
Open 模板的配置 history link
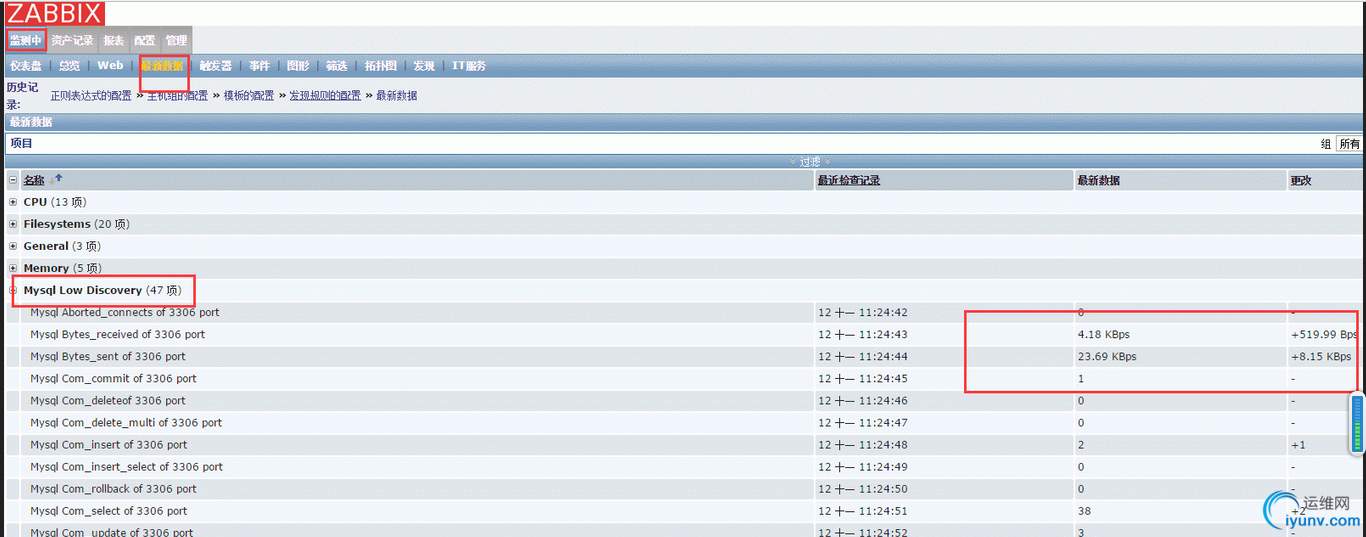click(x=249, y=96)
